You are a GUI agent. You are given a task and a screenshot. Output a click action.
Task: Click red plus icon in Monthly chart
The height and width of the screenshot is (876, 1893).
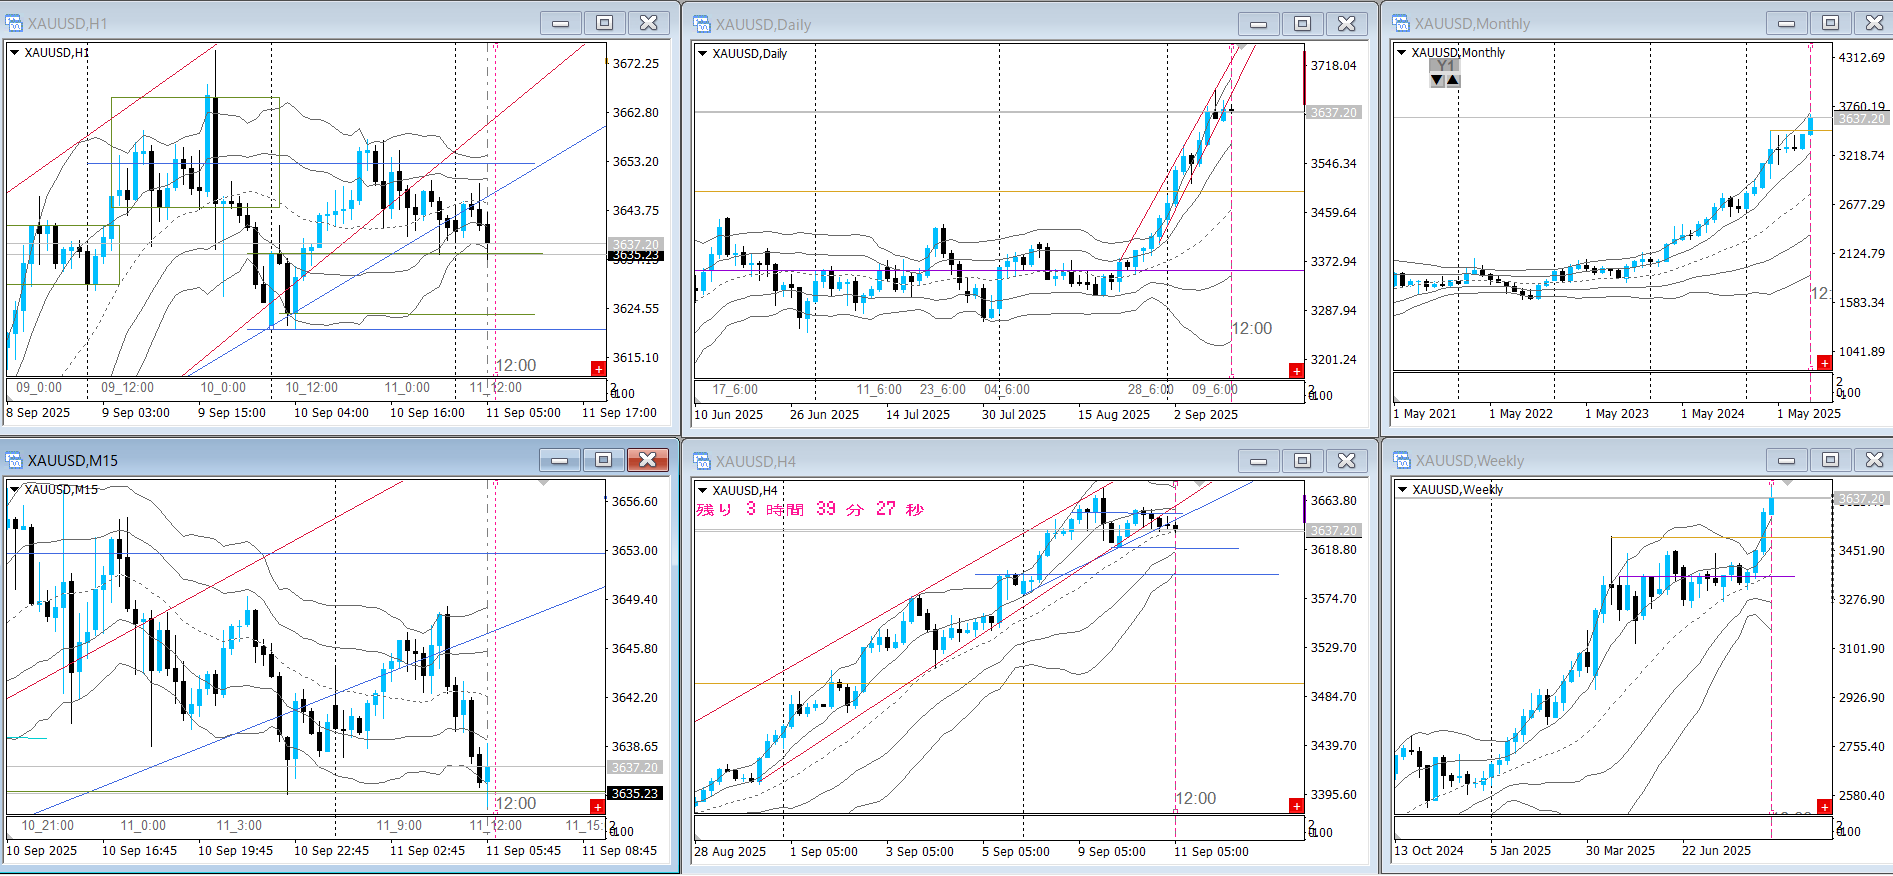[1824, 363]
